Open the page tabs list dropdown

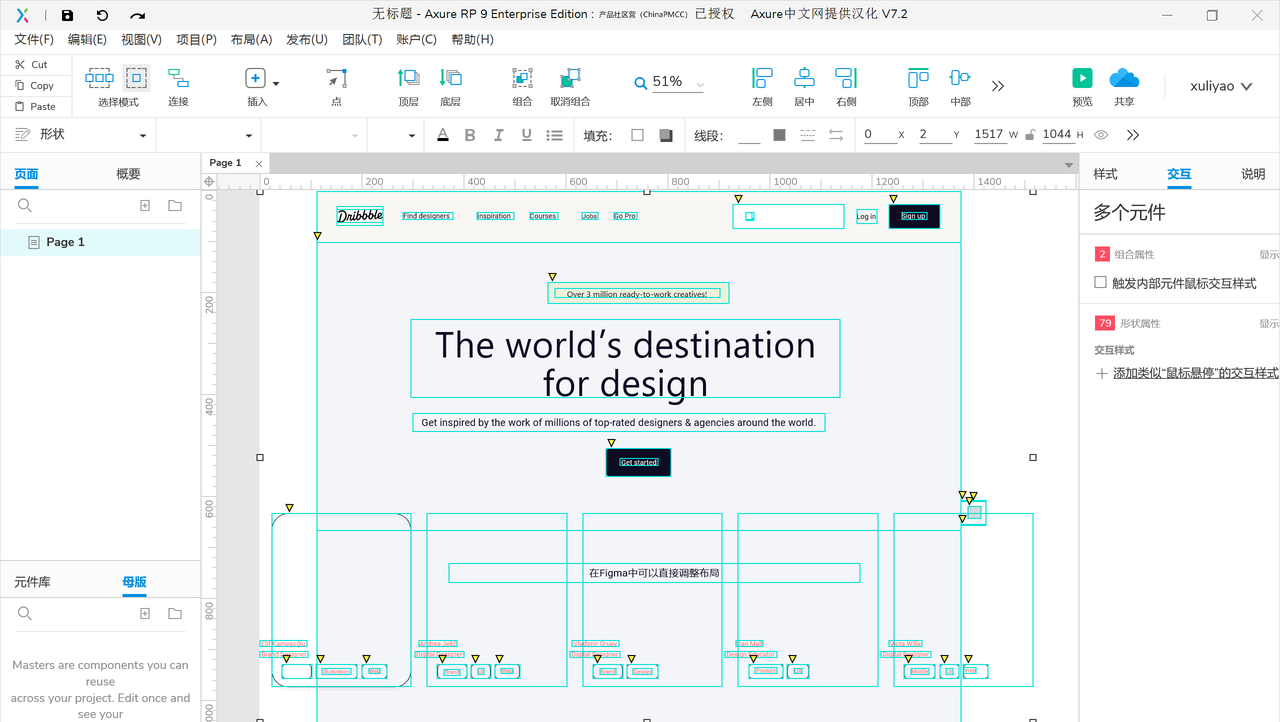click(x=1069, y=165)
